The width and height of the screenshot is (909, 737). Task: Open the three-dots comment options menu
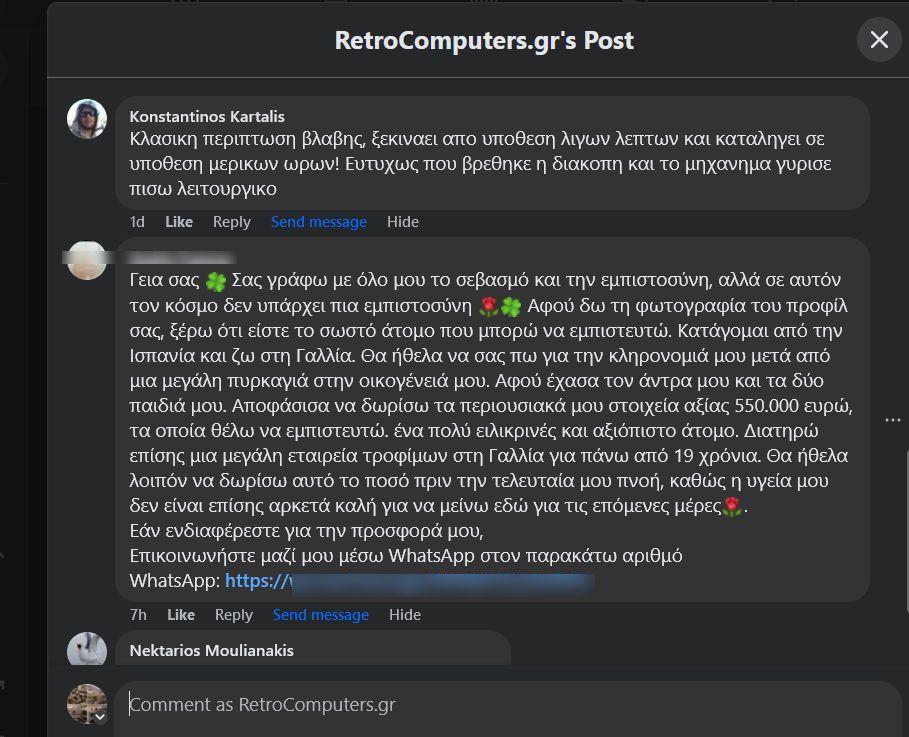pyautogui.click(x=892, y=420)
